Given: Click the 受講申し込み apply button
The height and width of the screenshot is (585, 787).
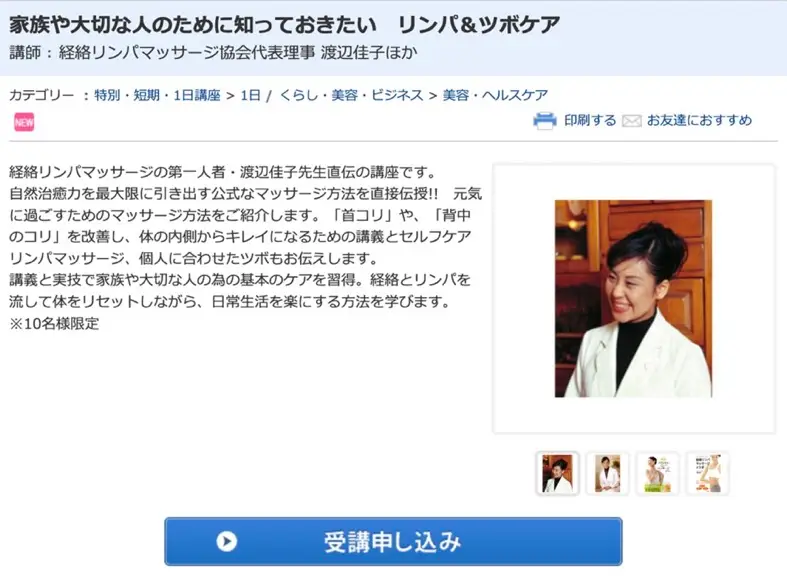Looking at the screenshot, I should pos(393,541).
